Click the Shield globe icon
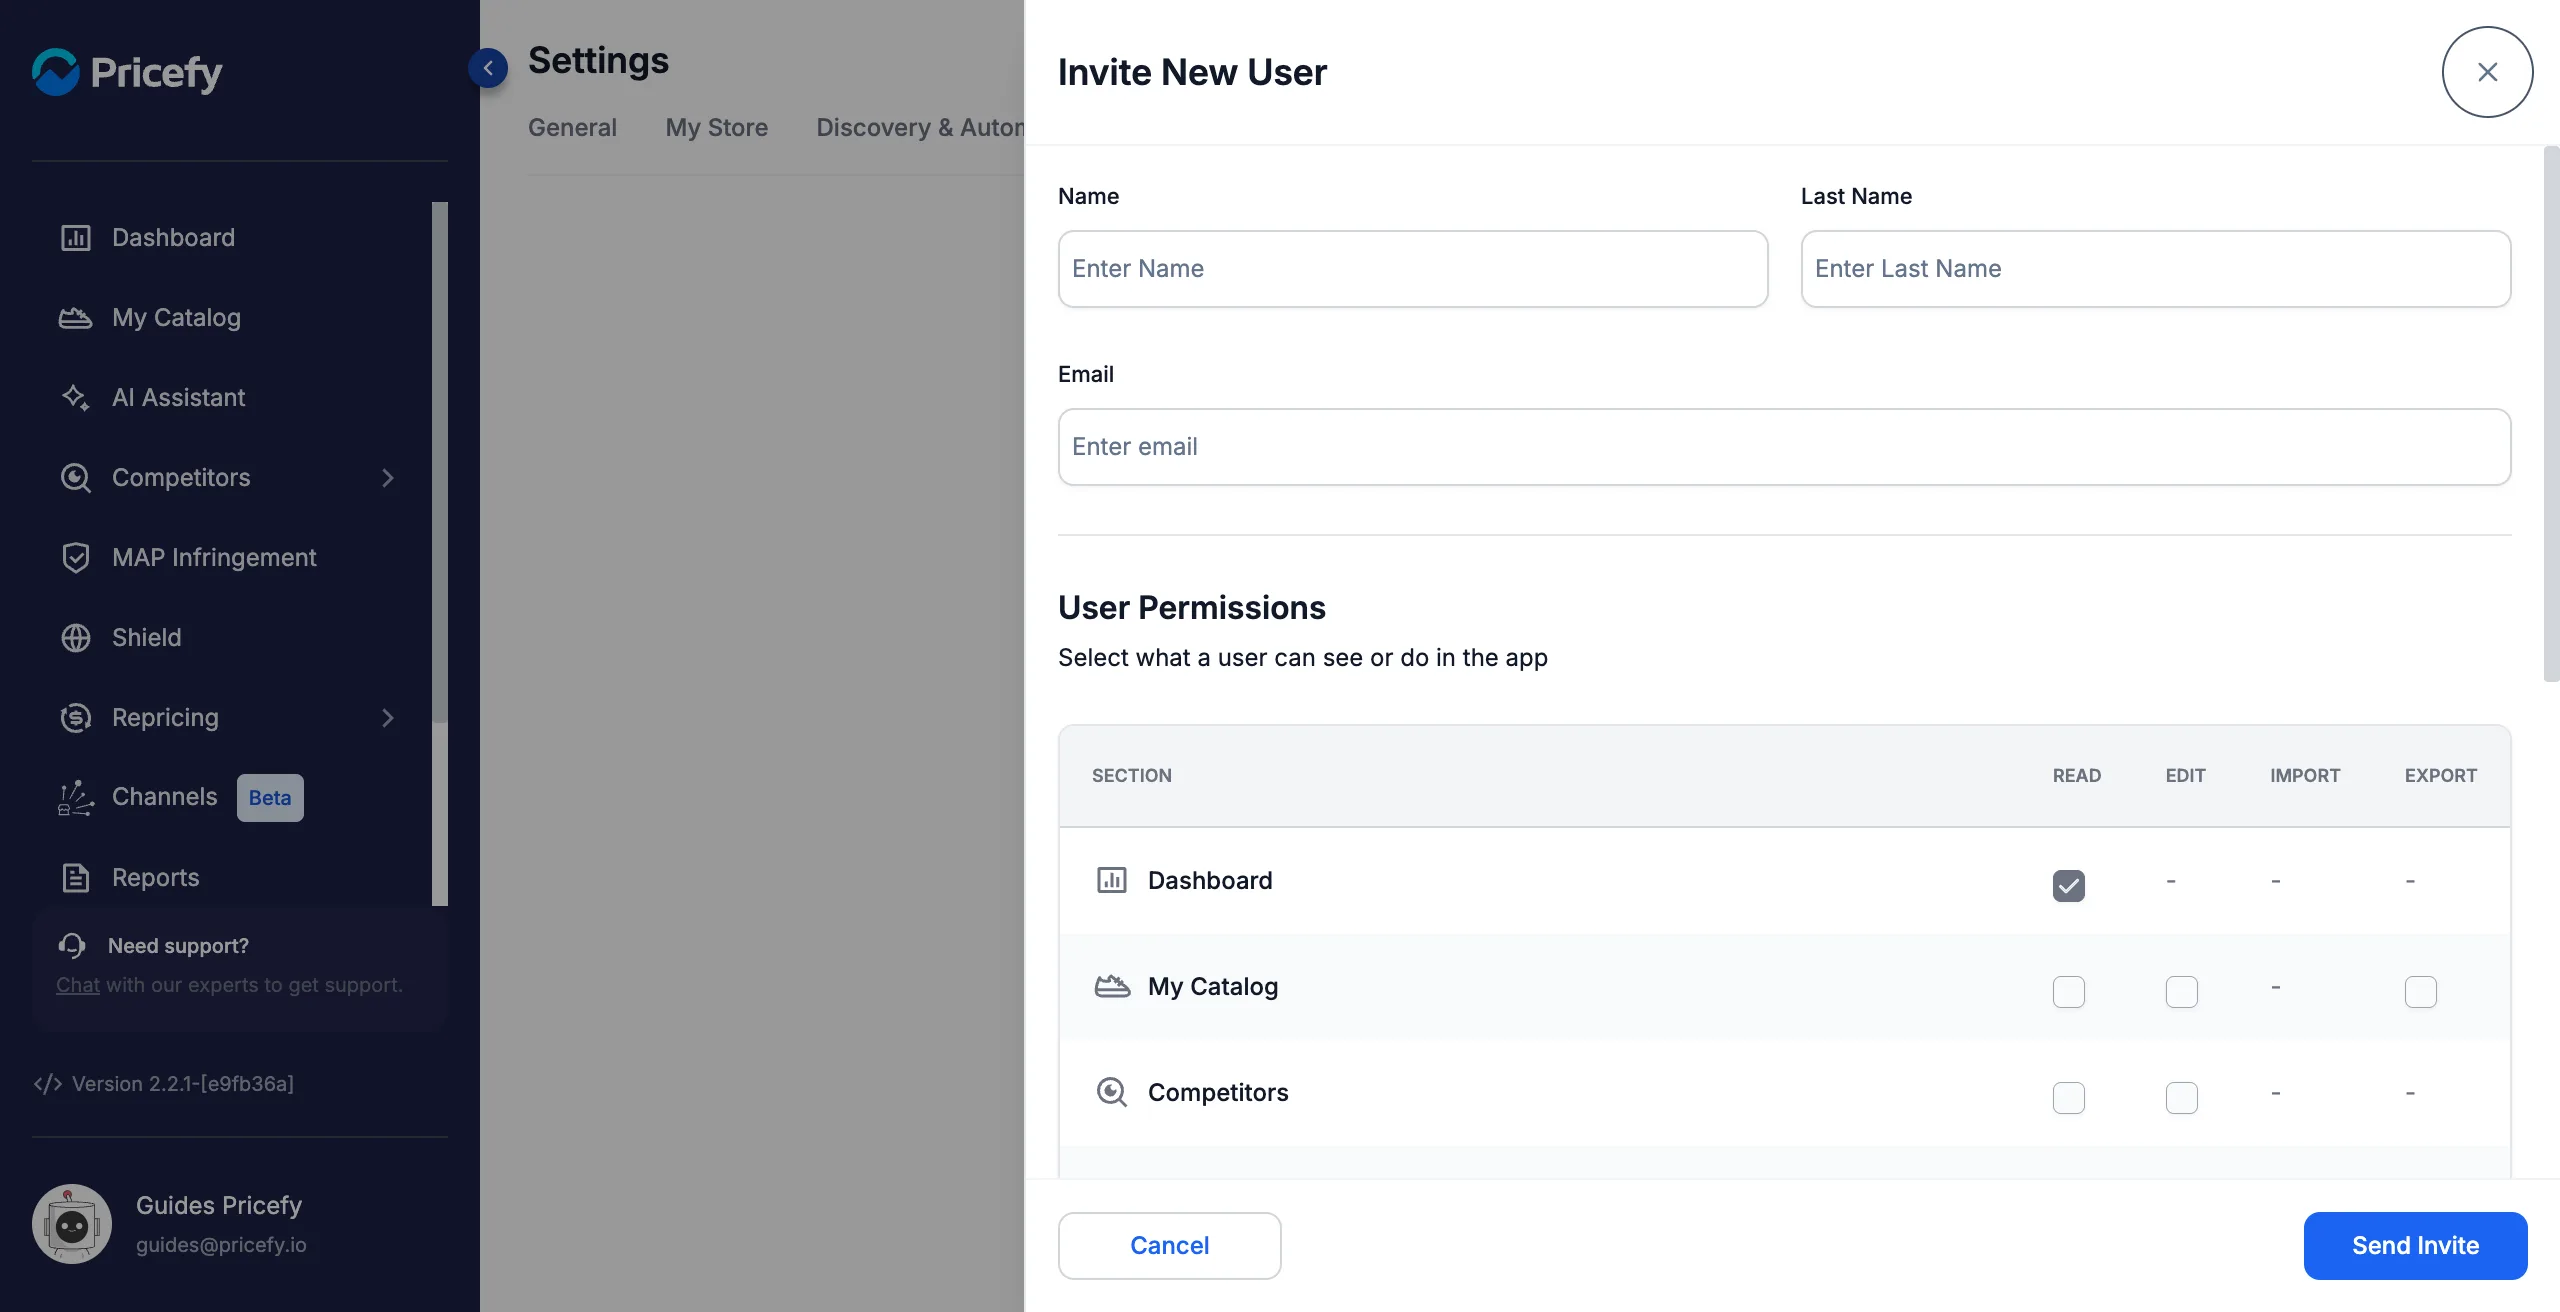This screenshot has height=1312, width=2560. (76, 638)
